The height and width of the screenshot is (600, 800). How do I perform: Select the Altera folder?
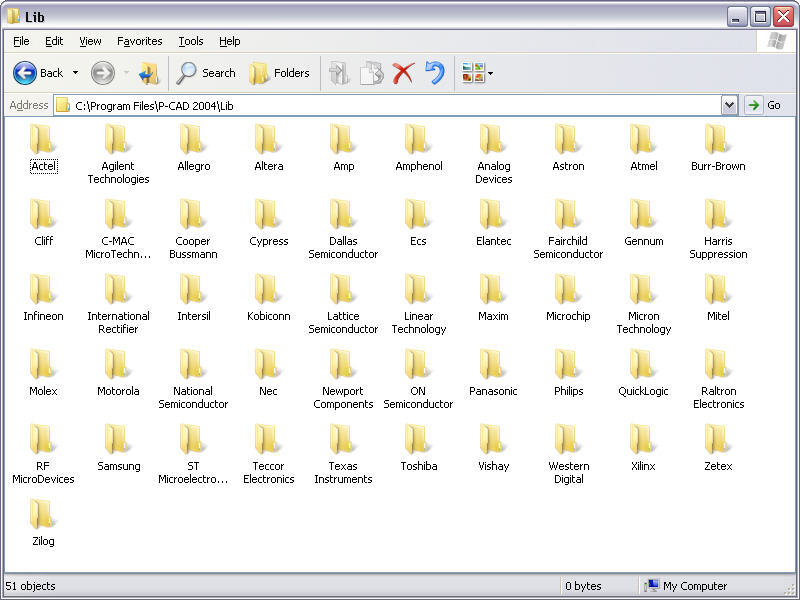click(x=268, y=148)
